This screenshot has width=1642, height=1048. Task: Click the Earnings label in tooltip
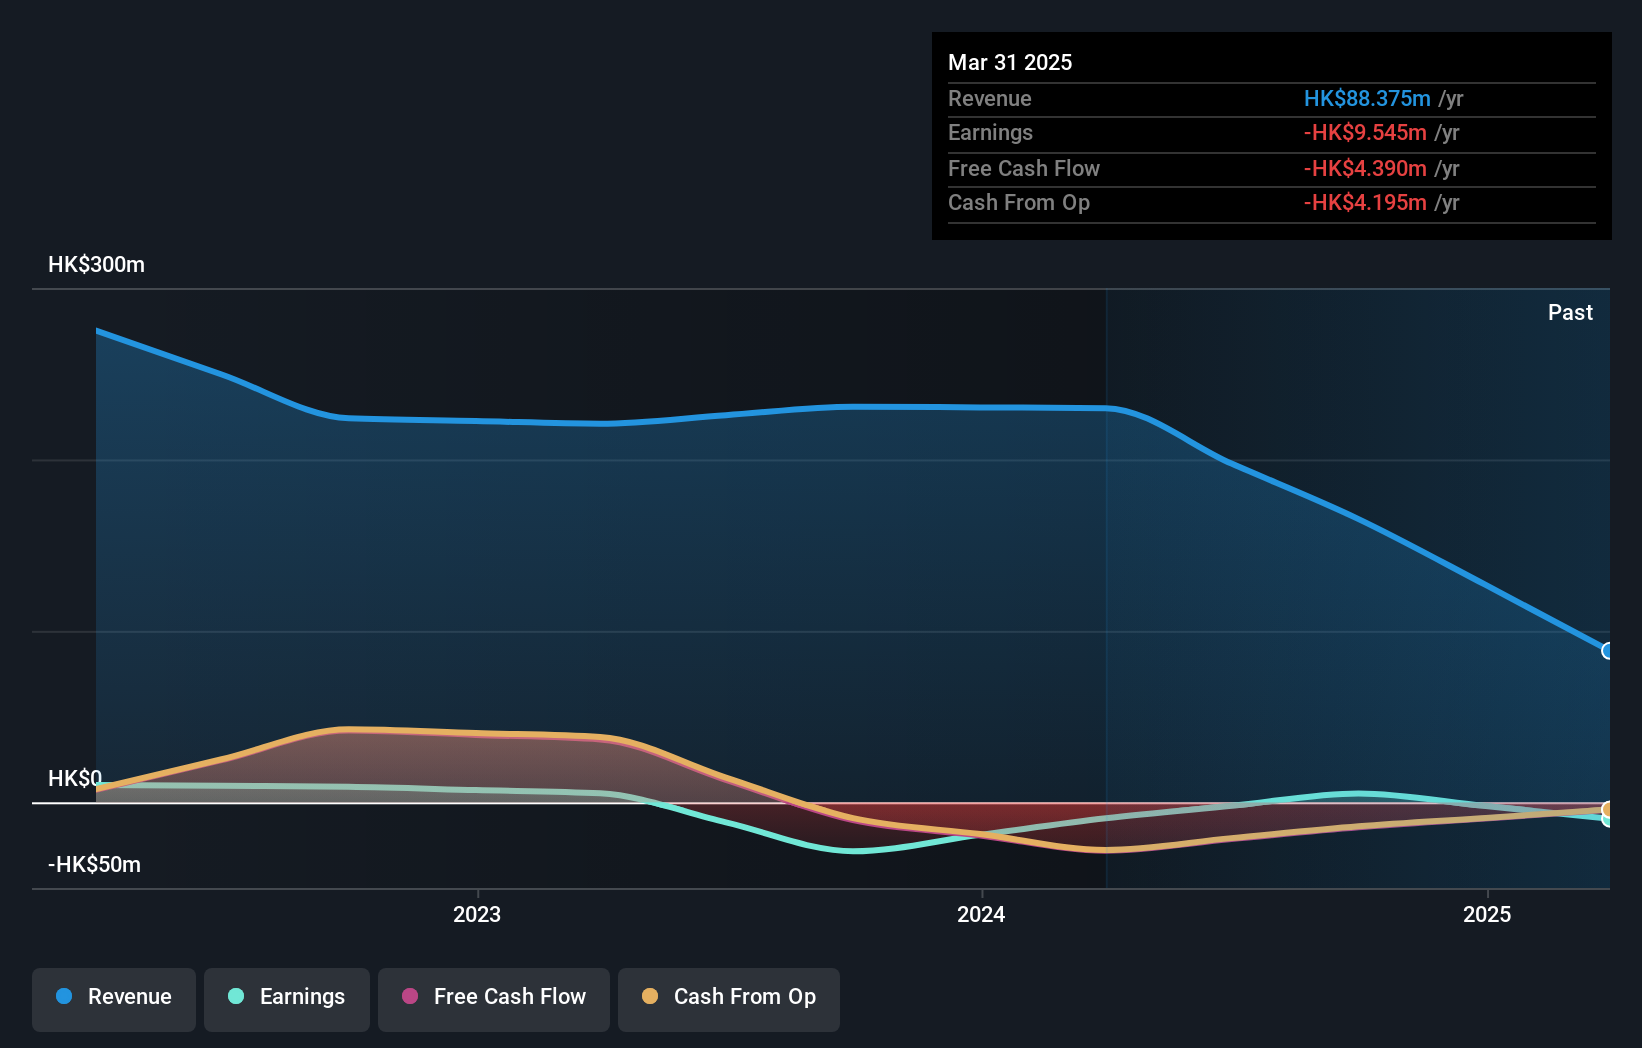(990, 132)
